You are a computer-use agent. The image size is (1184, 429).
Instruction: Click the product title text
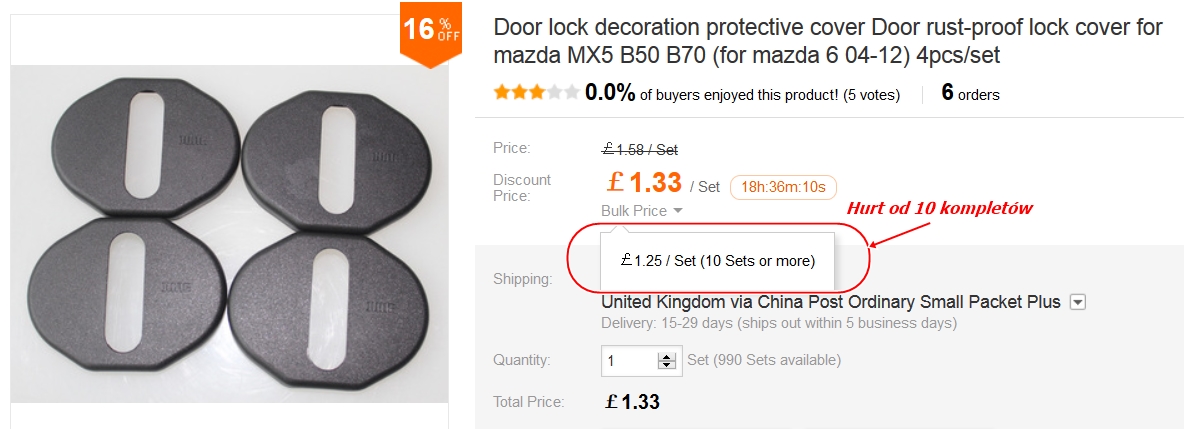(x=828, y=41)
